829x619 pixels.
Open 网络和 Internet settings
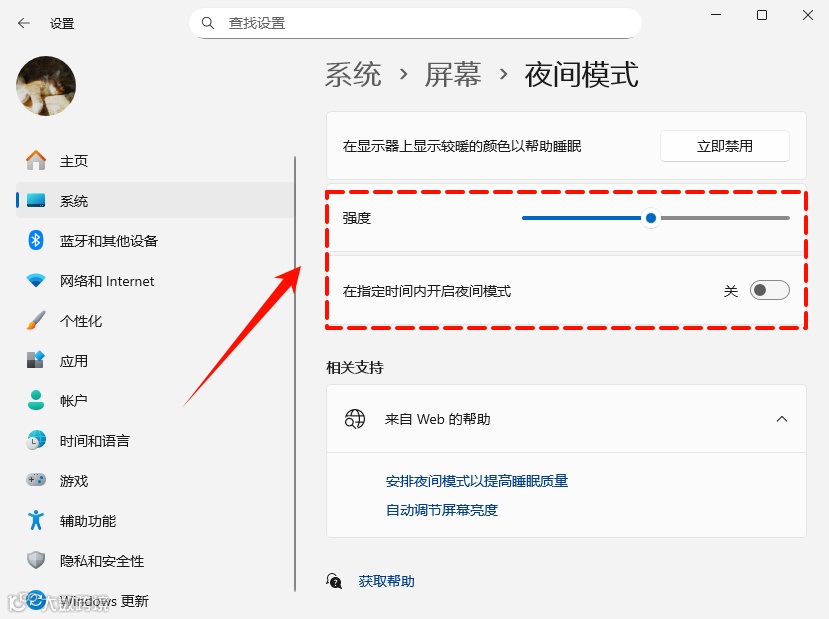155,281
